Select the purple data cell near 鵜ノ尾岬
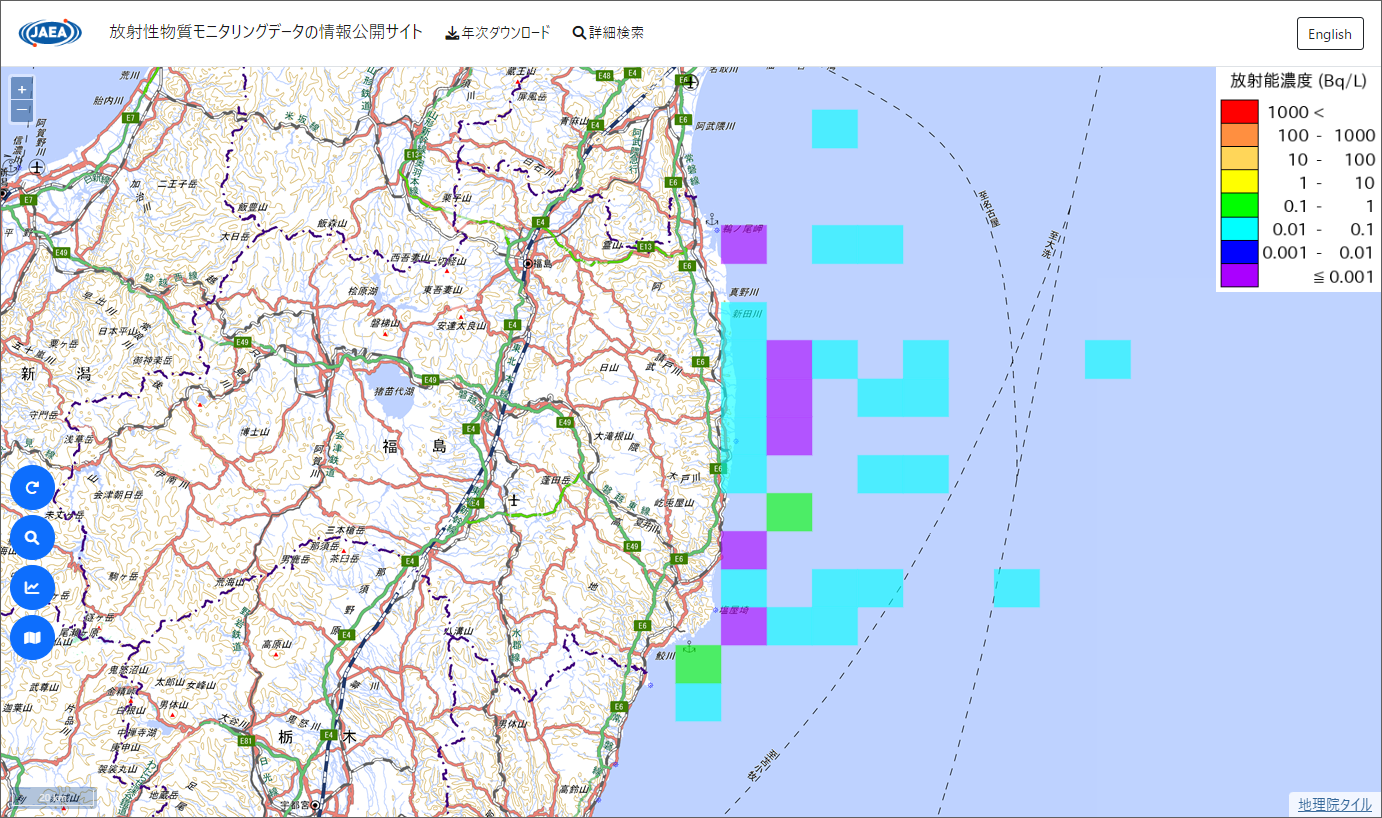This screenshot has width=1382, height=818. [x=743, y=245]
